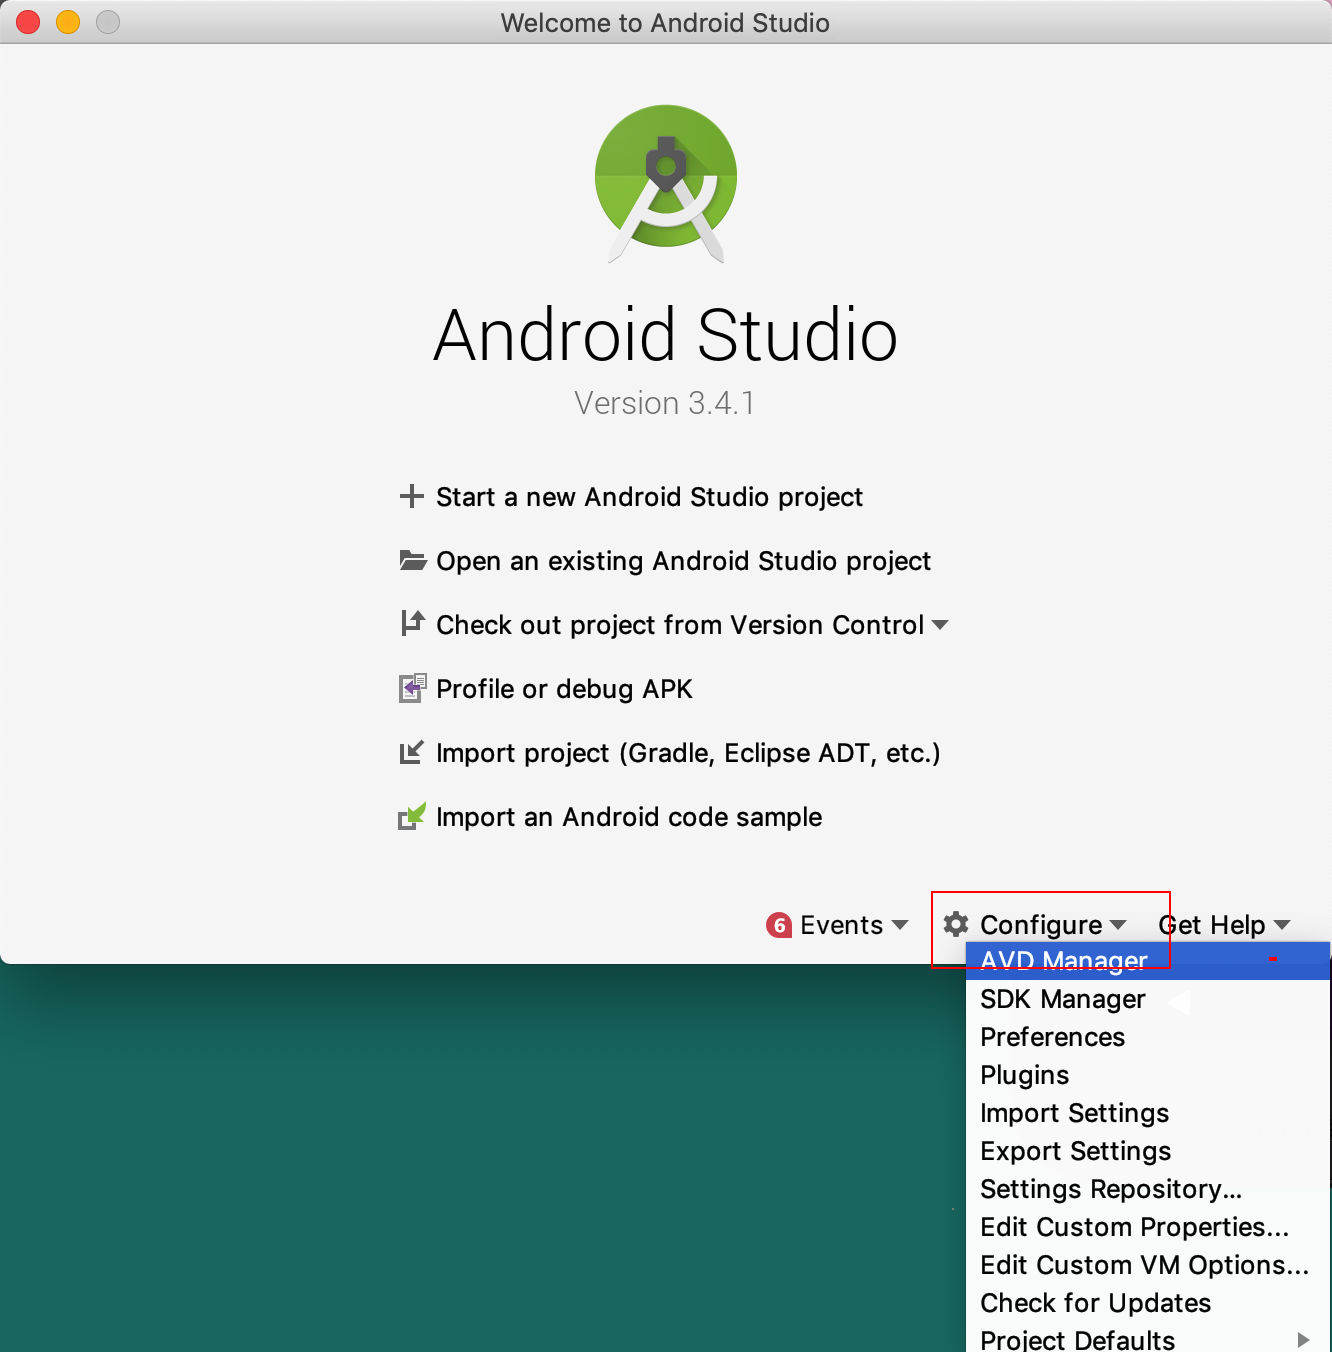
Task: Open the Configure dropdown arrow
Action: point(1118,925)
